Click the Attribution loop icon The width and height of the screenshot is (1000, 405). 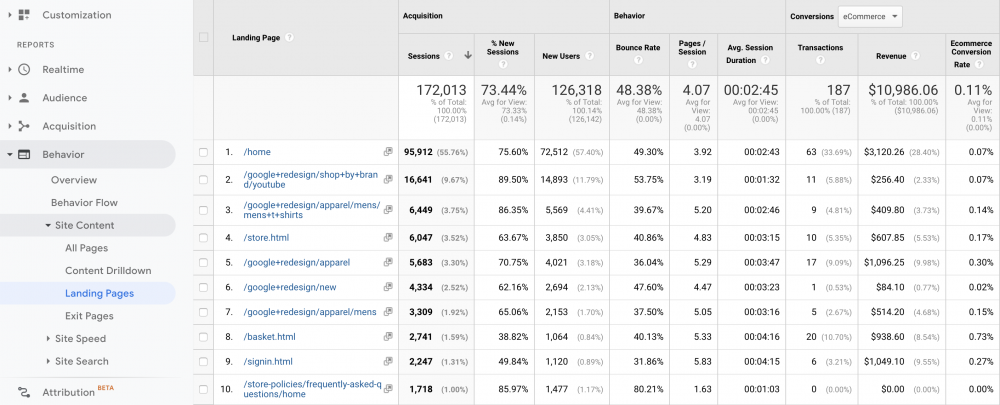(24, 392)
